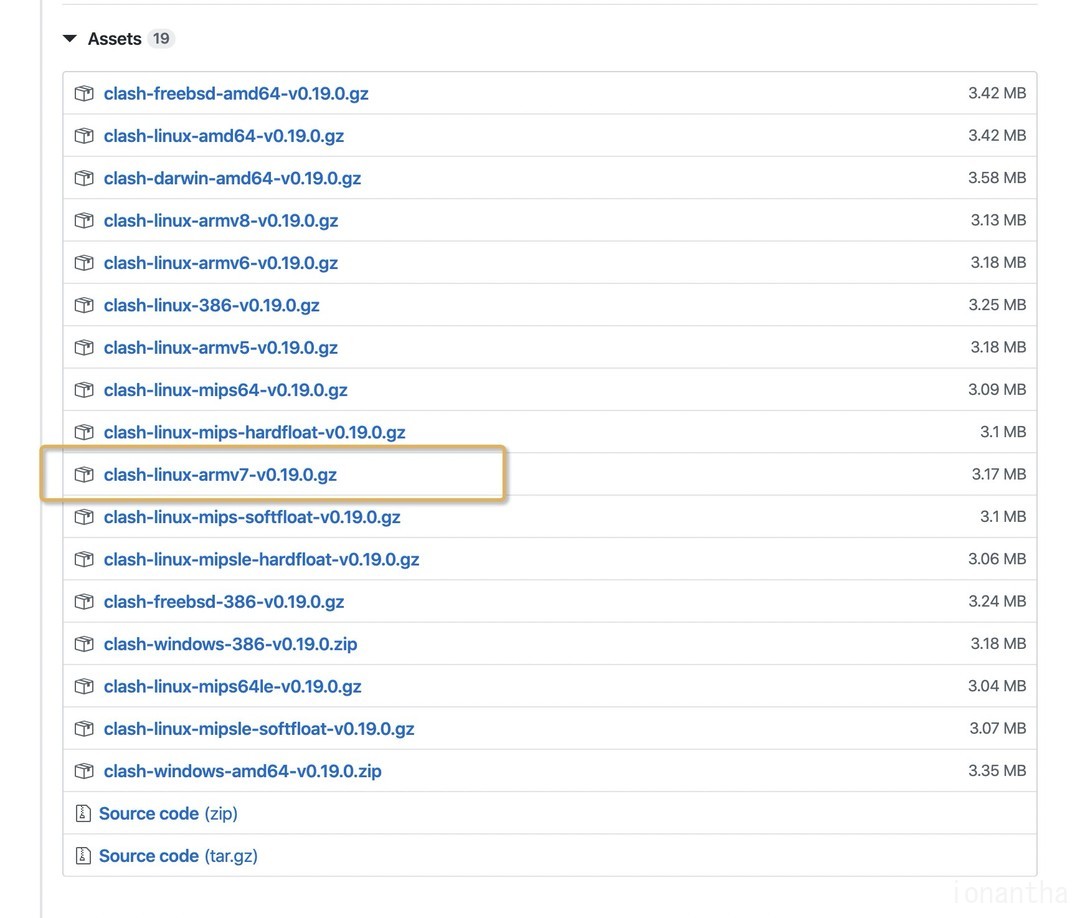This screenshot has height=918, width=1080.
Task: Click clash-linux-mips-hardfloat-v0.19.0.gz link
Action: (x=254, y=432)
